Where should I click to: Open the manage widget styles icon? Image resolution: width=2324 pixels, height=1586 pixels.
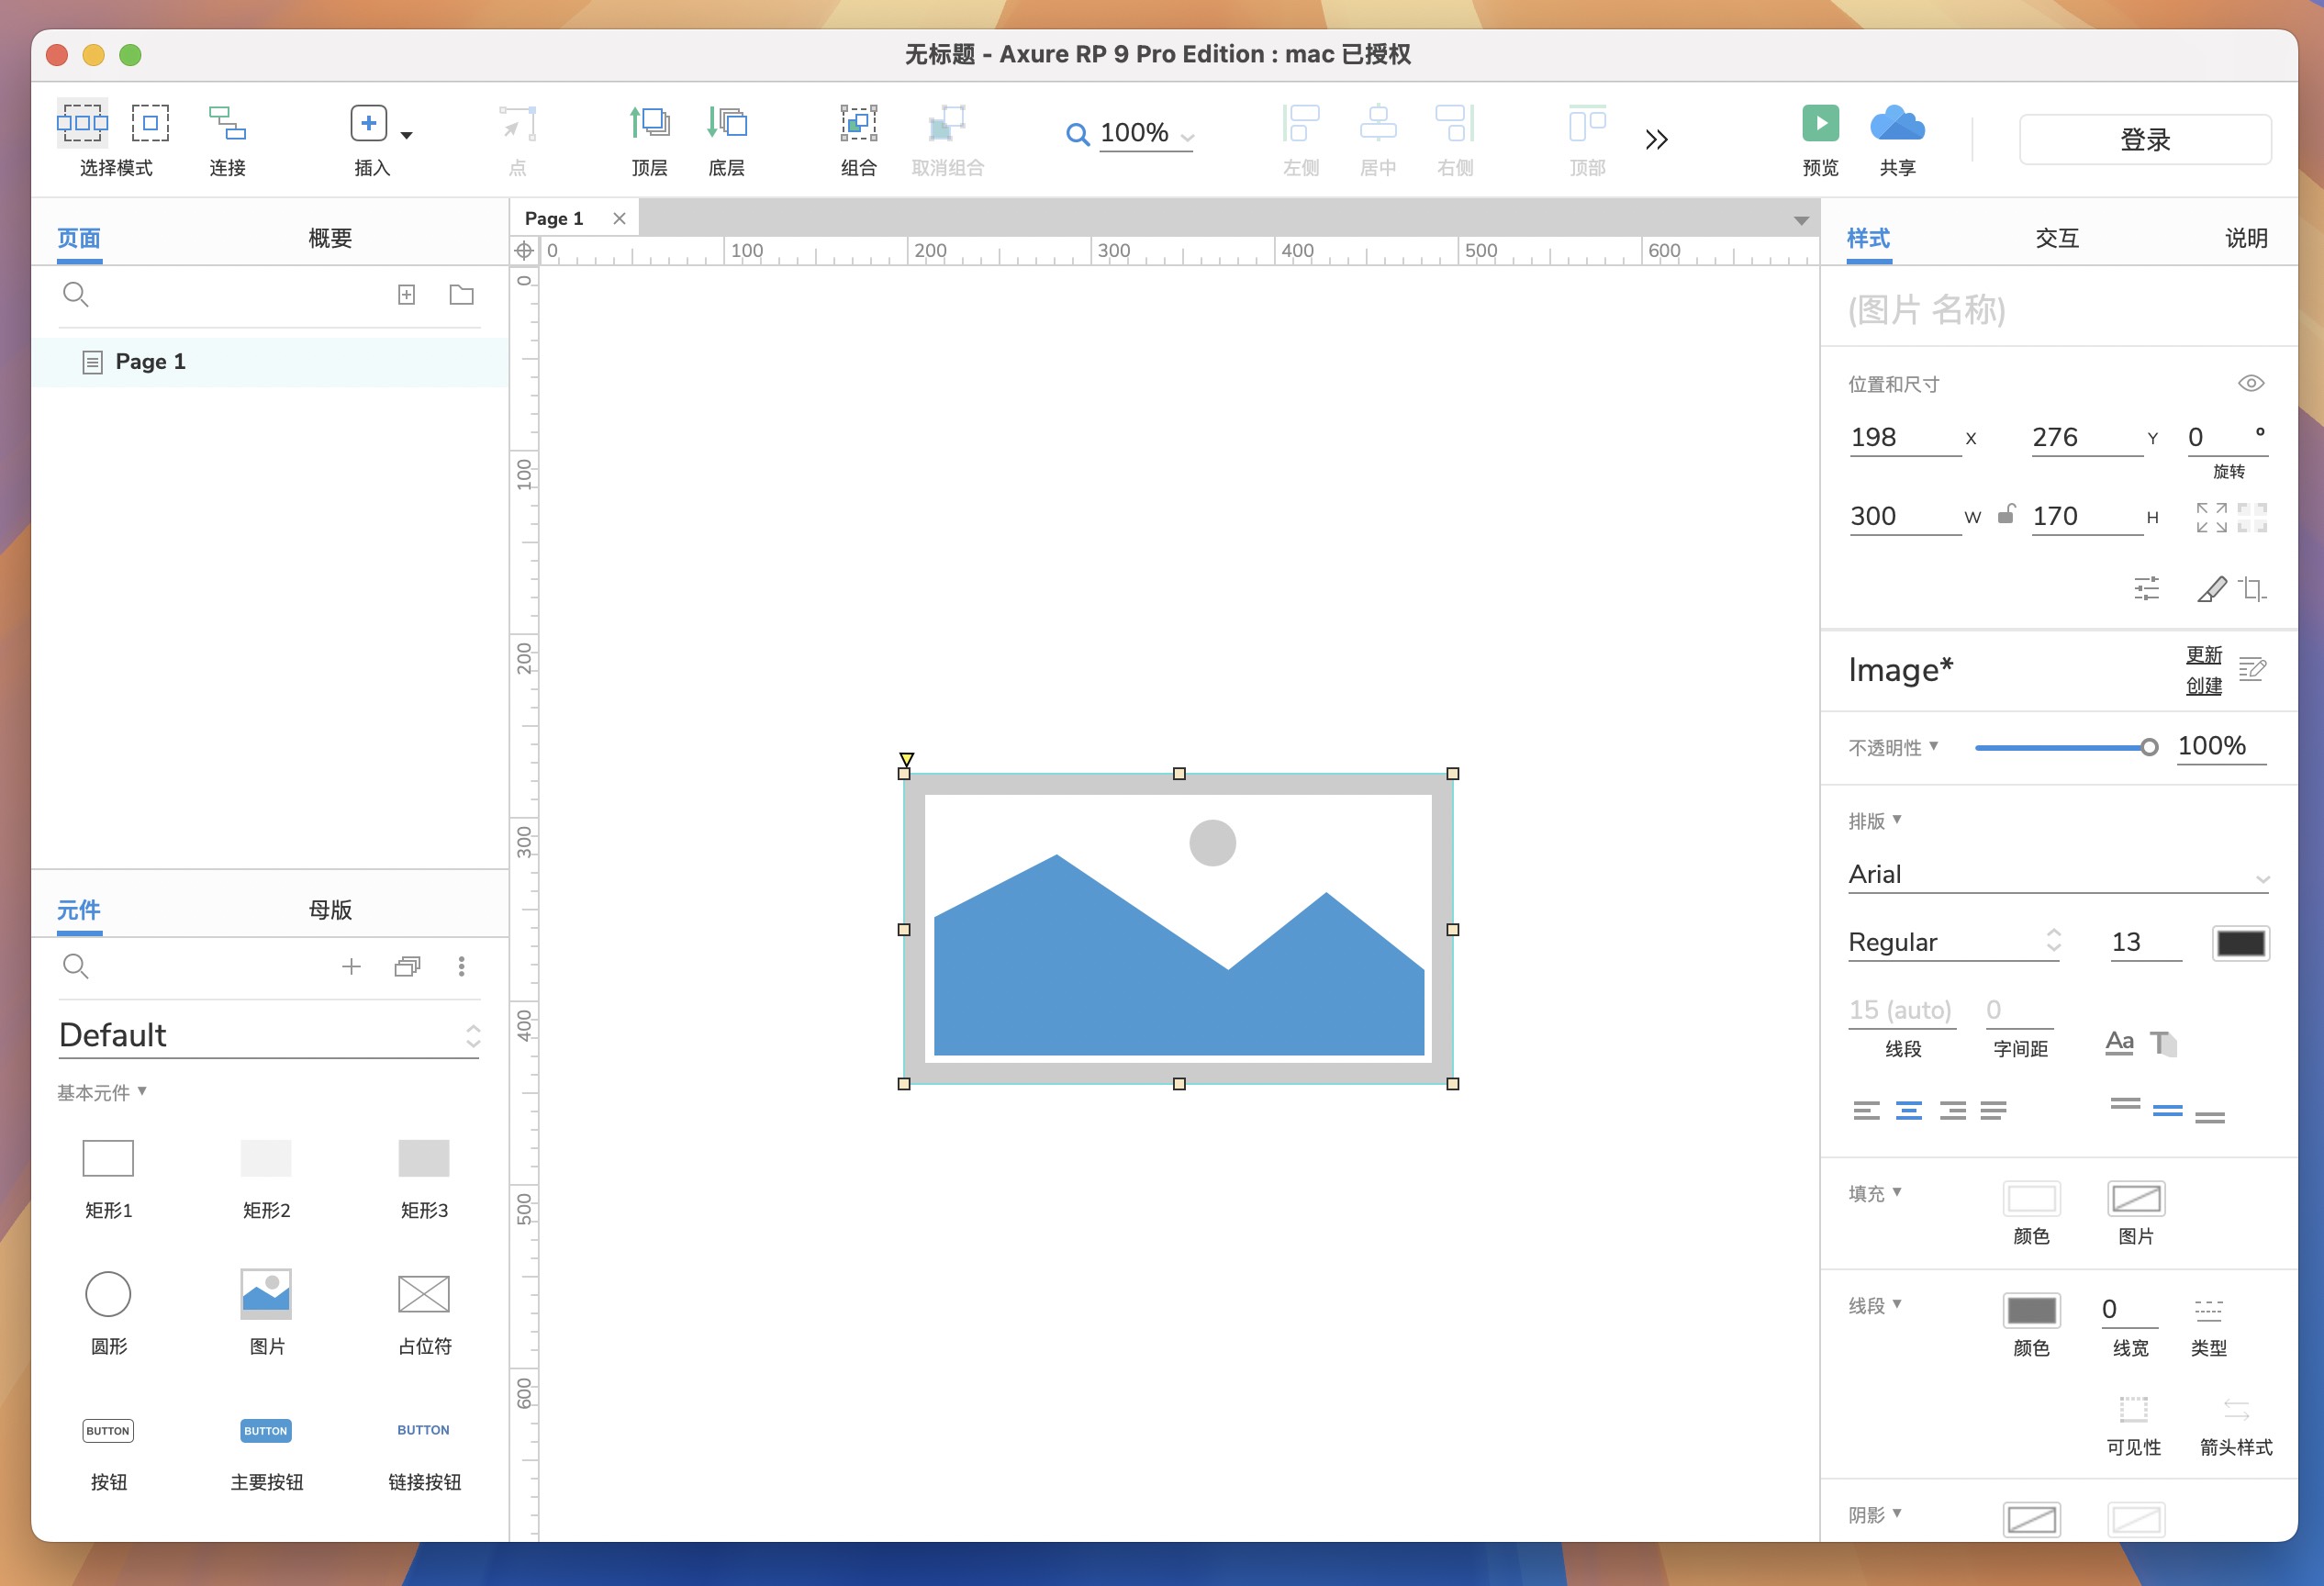pyautogui.click(x=2252, y=669)
